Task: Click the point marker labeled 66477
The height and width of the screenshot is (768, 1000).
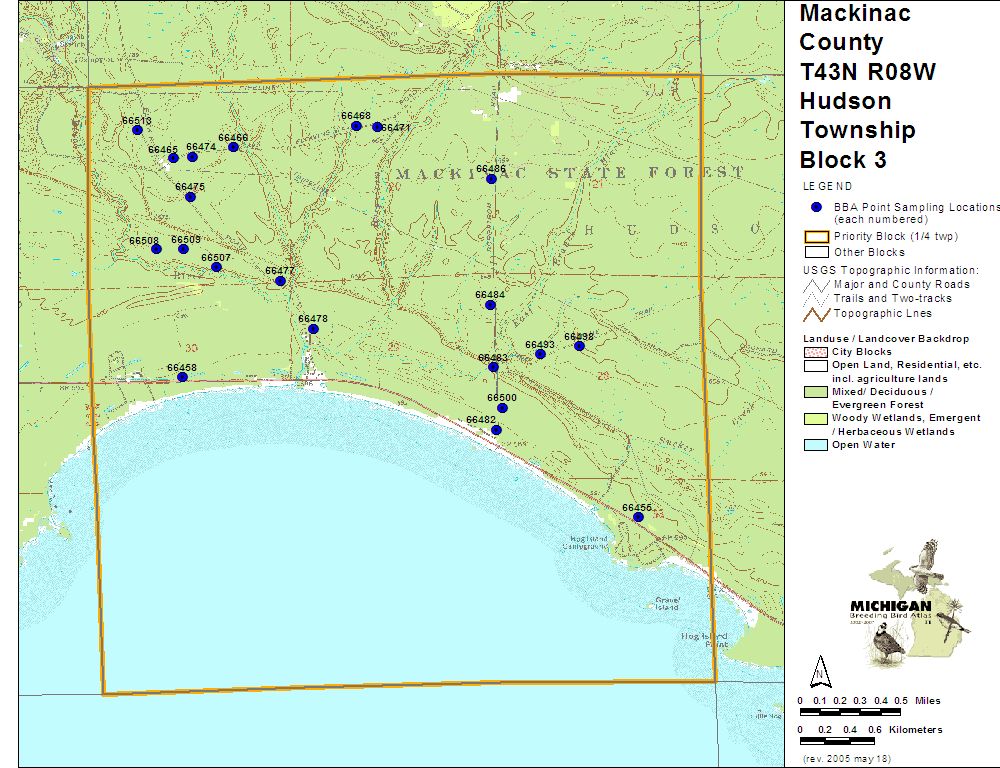Action: point(280,281)
